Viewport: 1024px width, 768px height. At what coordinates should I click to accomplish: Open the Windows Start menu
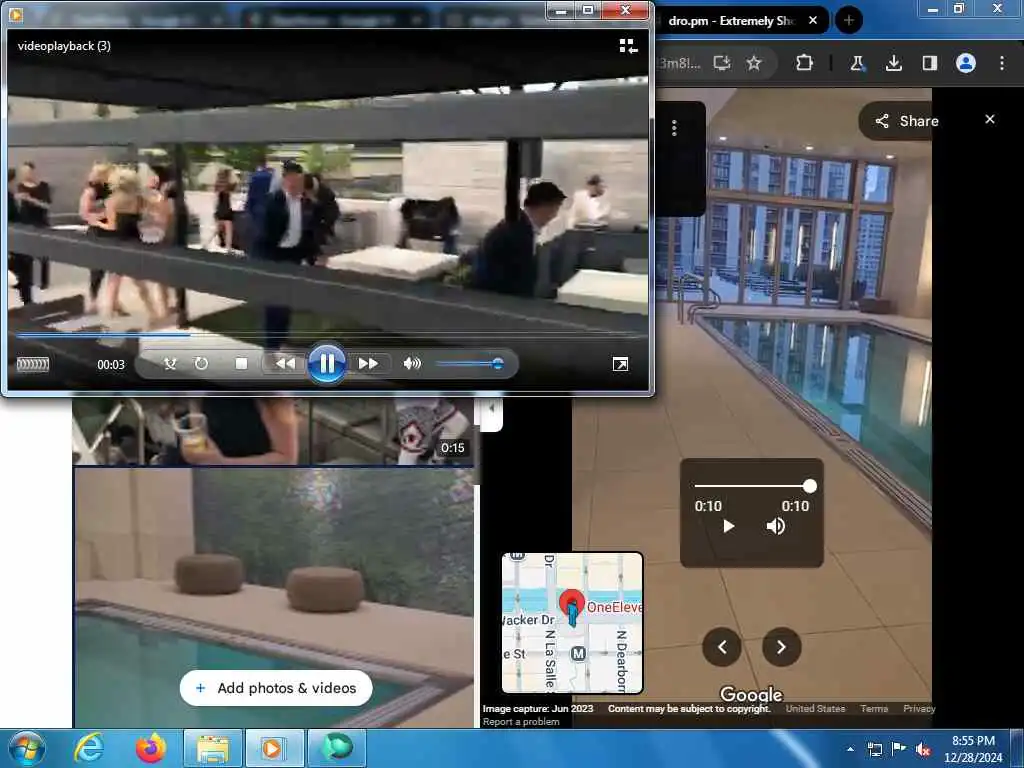point(26,748)
